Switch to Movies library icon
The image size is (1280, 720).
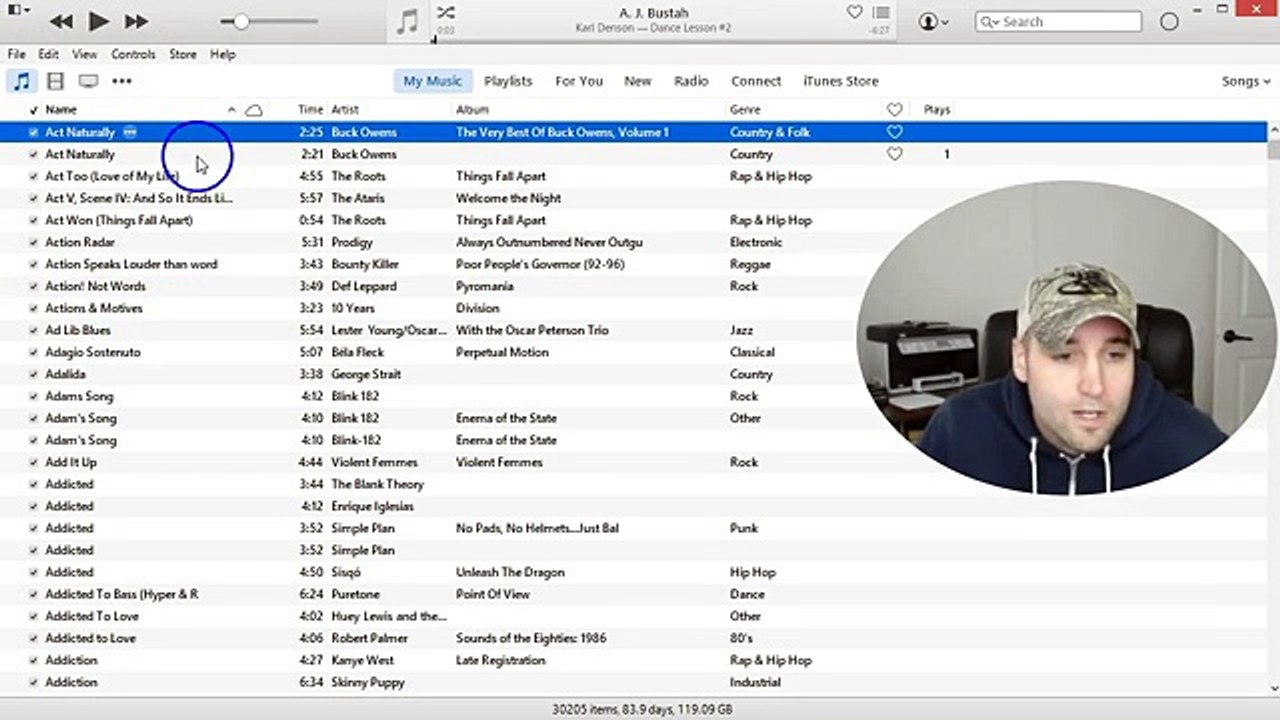[x=56, y=81]
